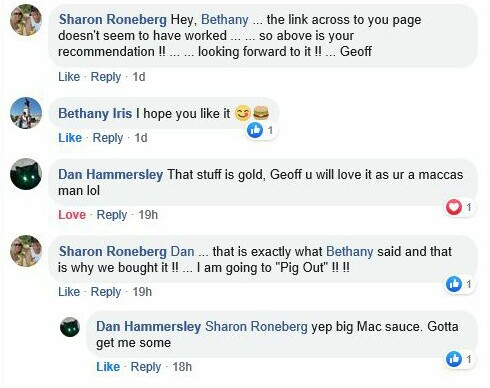This screenshot has width=490, height=388.
Task: Open Sharon Roneberg's avatar on the first comment
Action: (x=26, y=20)
